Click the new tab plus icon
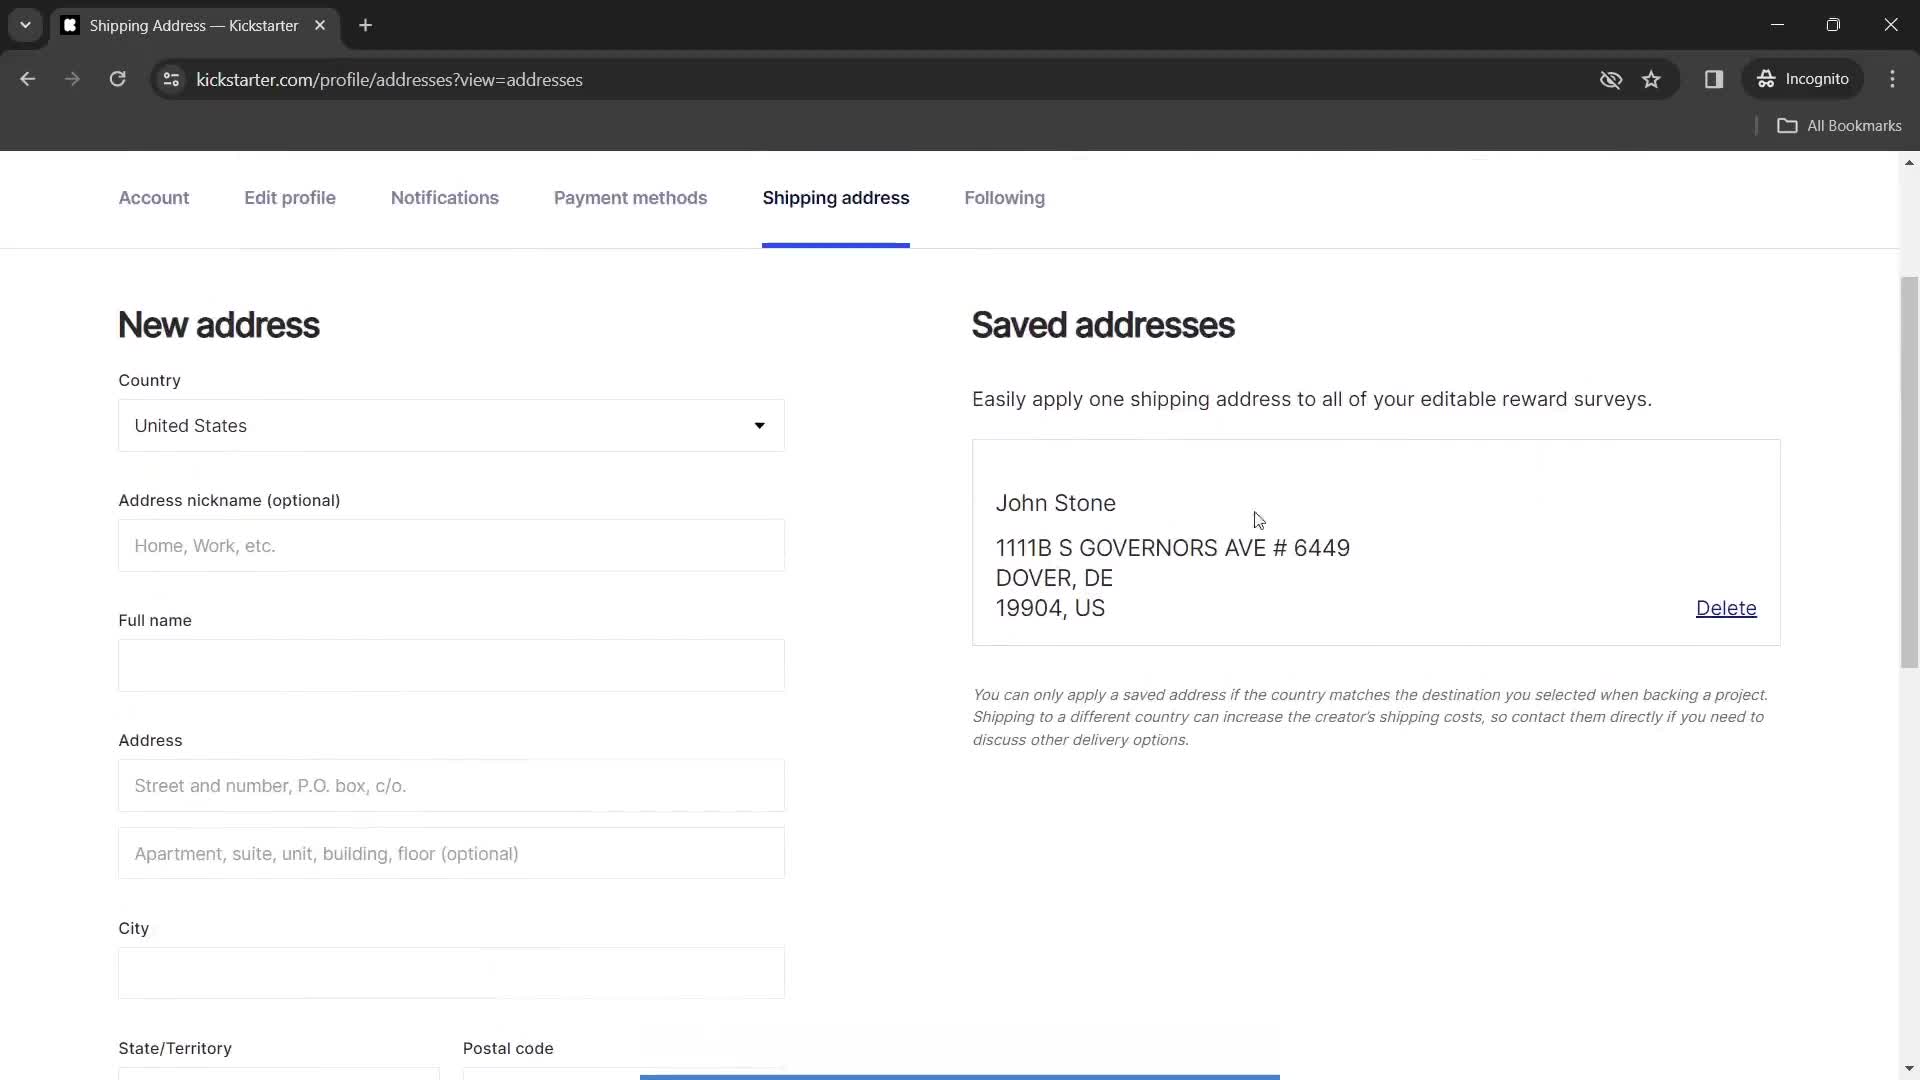Image resolution: width=1920 pixels, height=1080 pixels. [367, 25]
